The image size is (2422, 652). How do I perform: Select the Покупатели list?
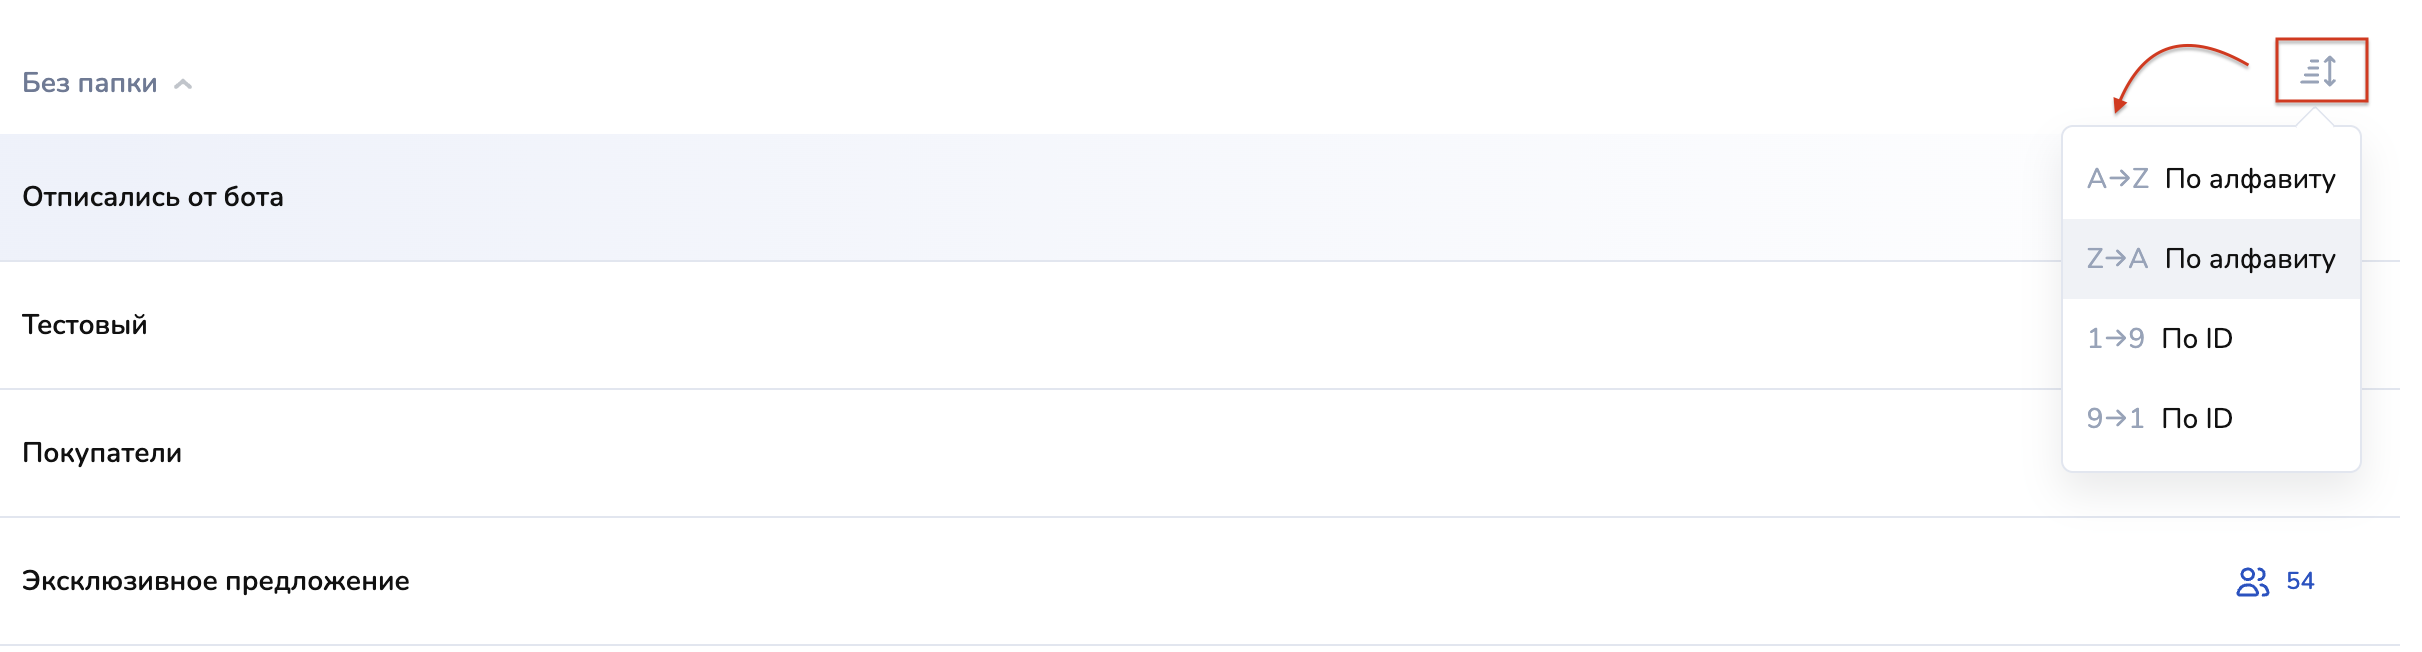click(x=102, y=453)
